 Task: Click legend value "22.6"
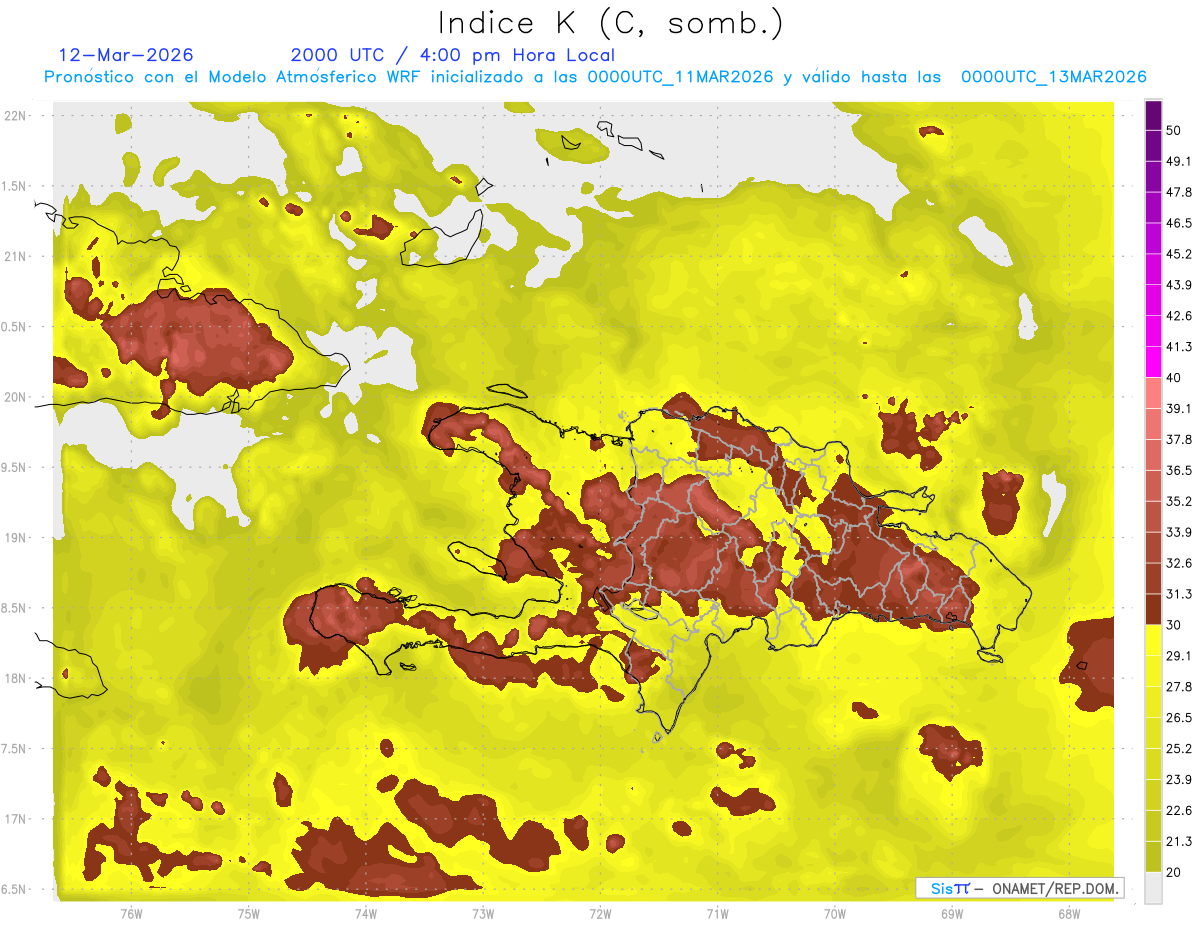pos(1178,811)
